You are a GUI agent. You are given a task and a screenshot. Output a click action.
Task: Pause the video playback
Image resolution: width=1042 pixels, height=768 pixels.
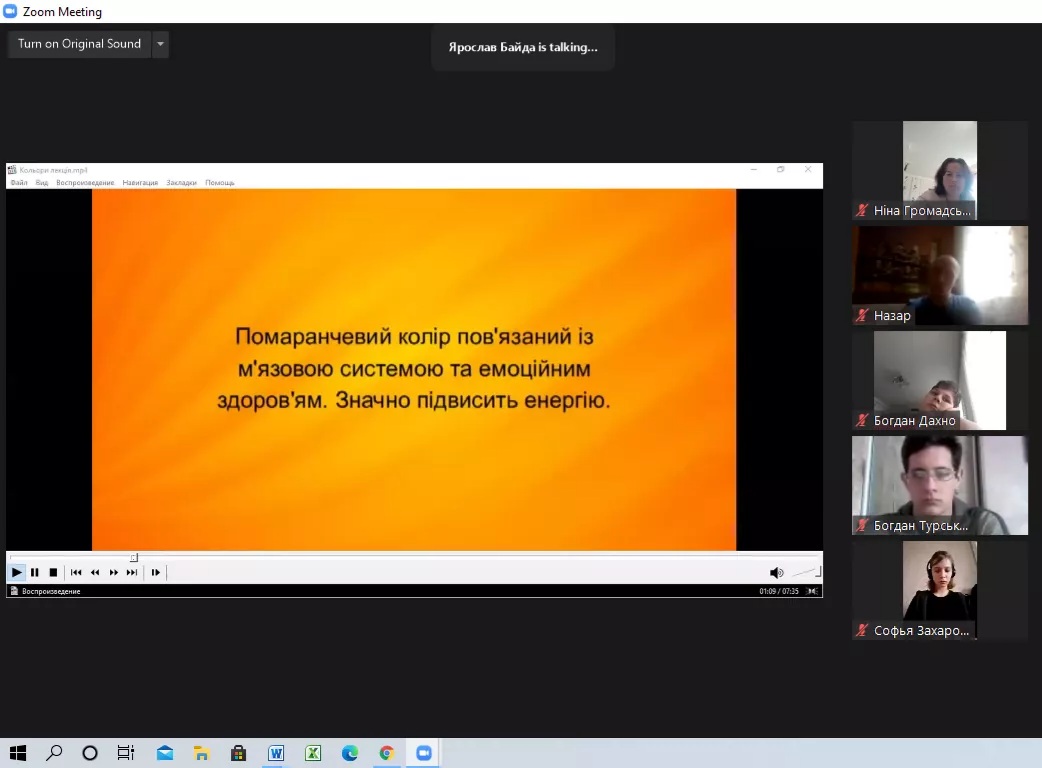(x=35, y=572)
